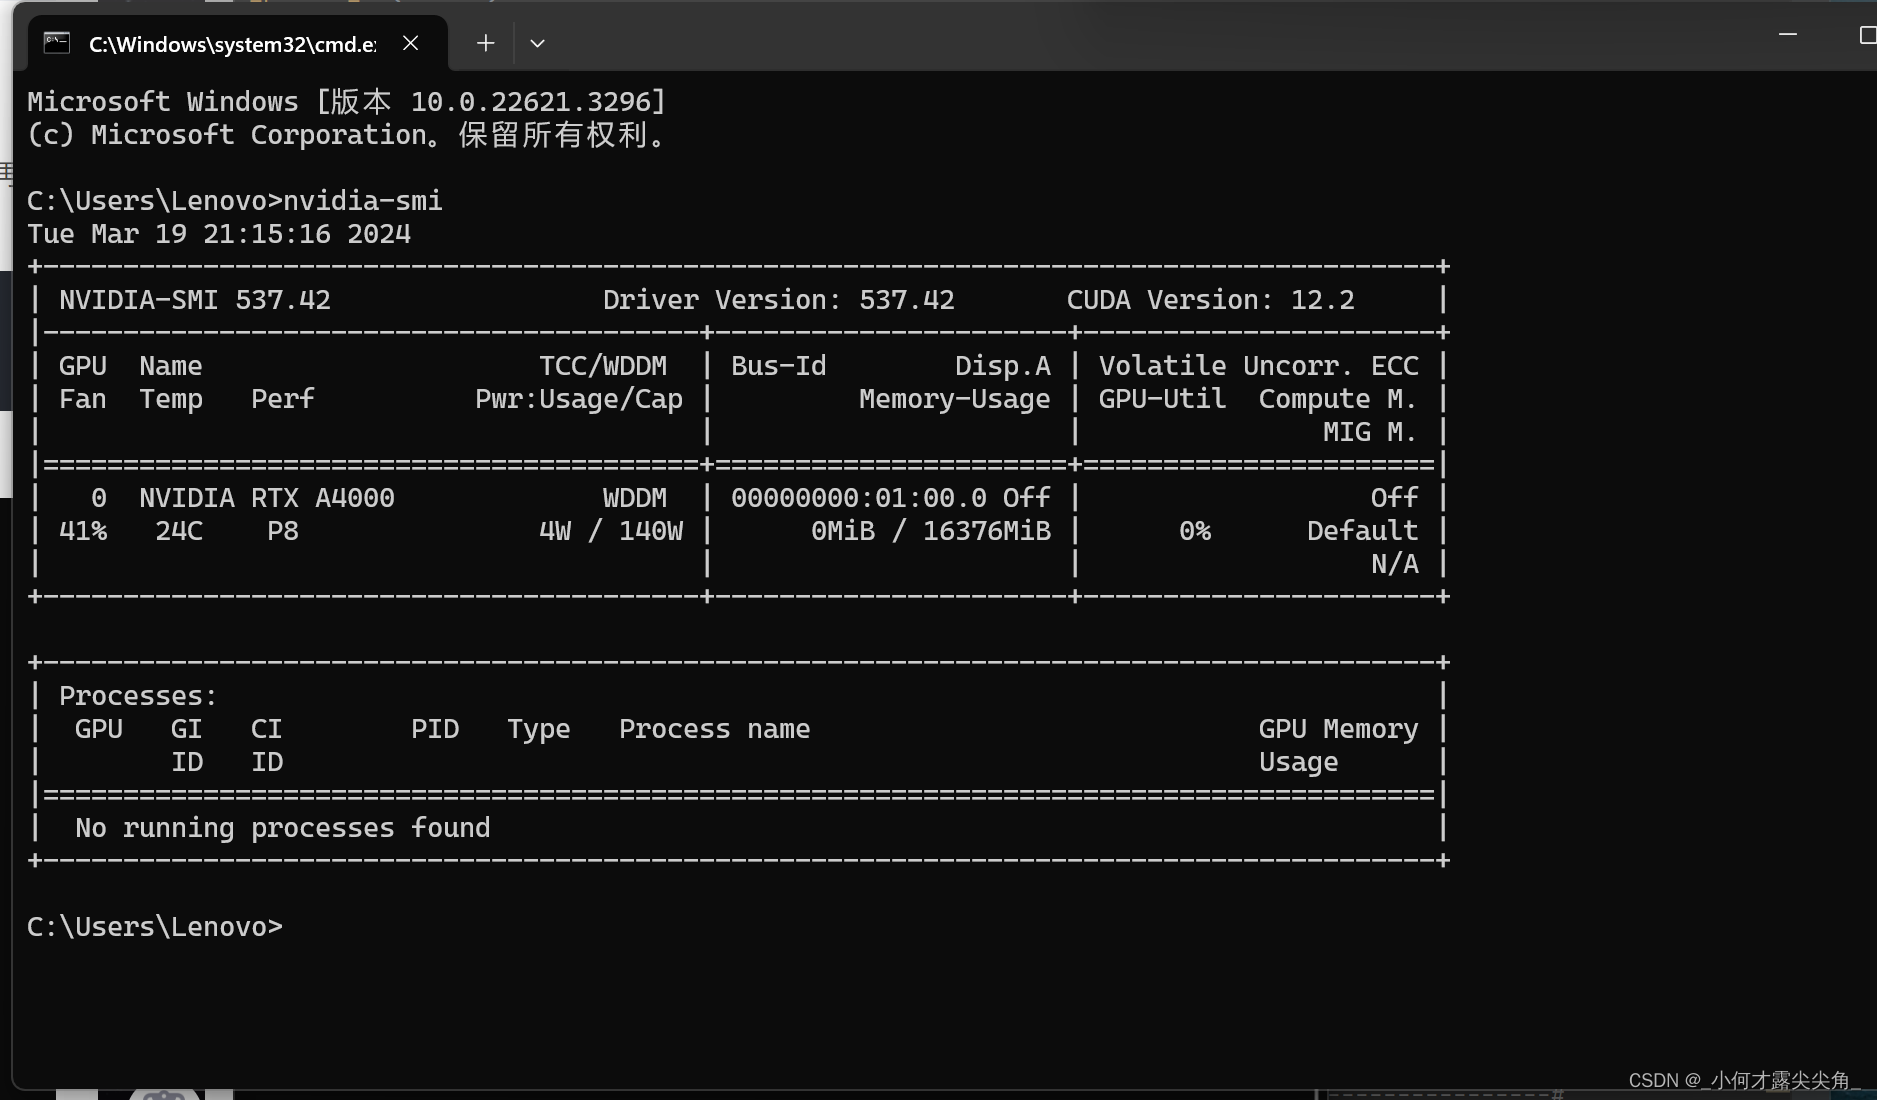
Task: Click the cmd.exe icon on the terminal tab
Action: pyautogui.click(x=56, y=42)
